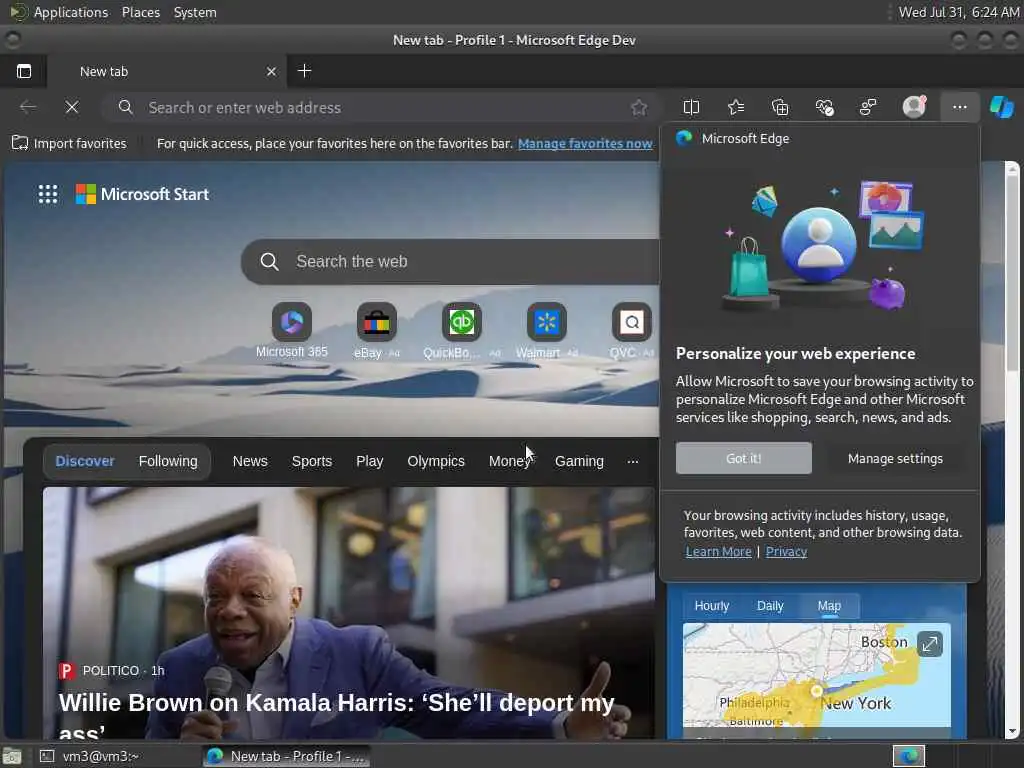
Task: Open split screen view
Action: pyautogui.click(x=691, y=107)
